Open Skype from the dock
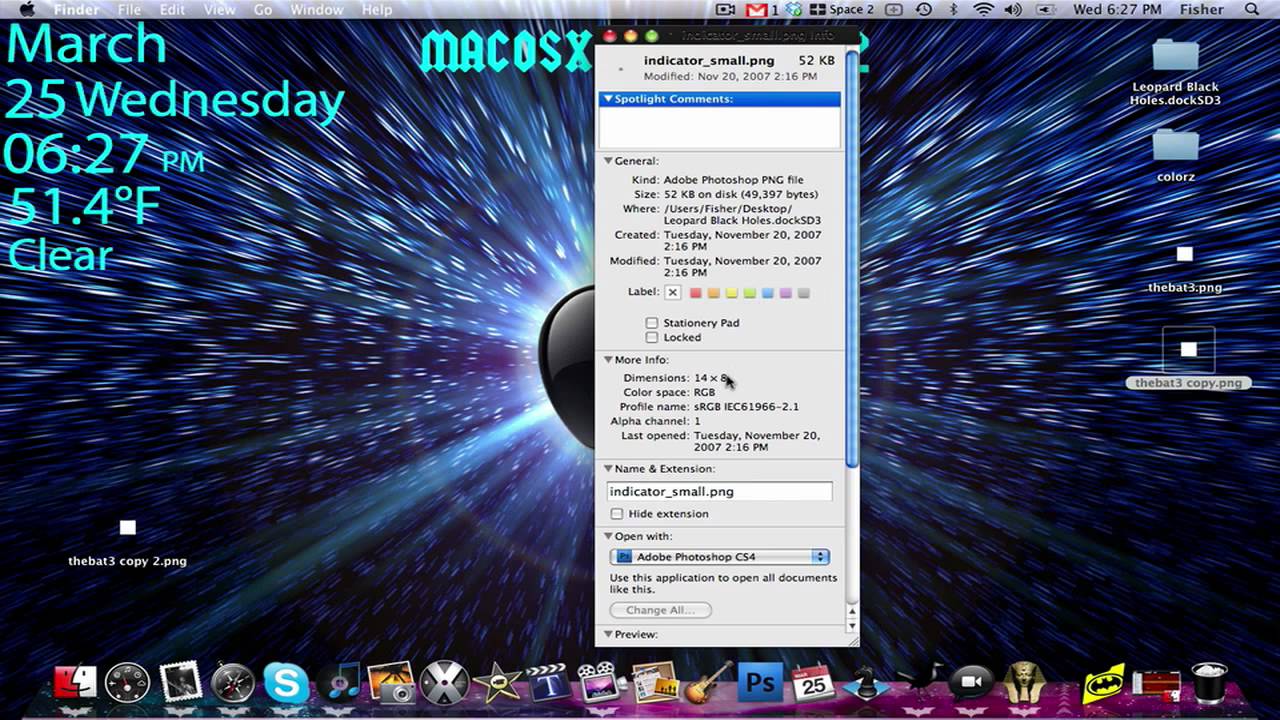The image size is (1280, 720). pyautogui.click(x=286, y=683)
